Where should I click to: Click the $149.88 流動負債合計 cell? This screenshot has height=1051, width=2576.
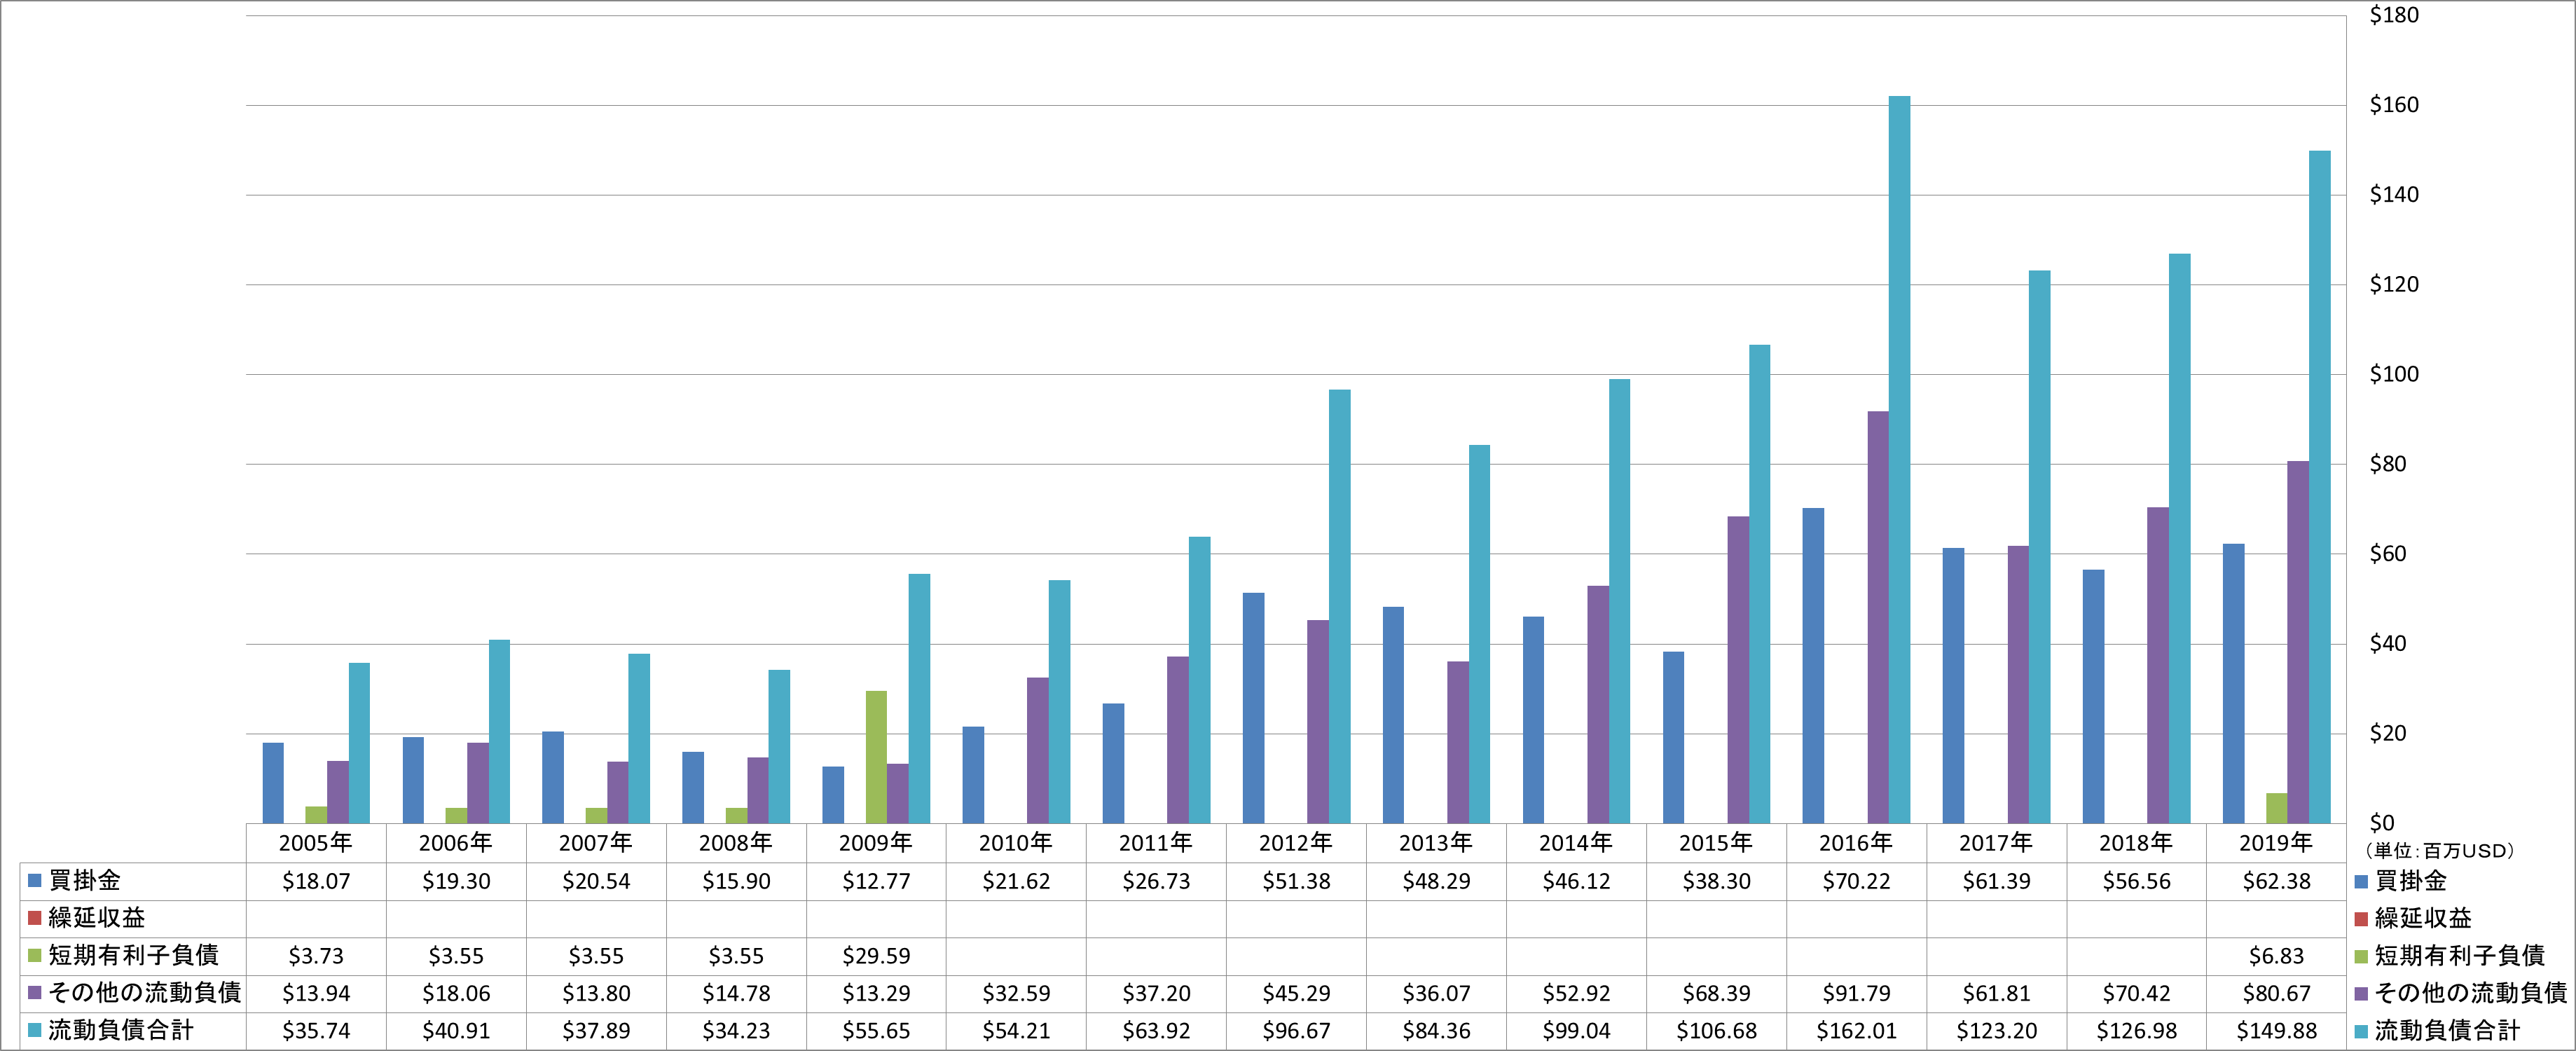2276,1031
